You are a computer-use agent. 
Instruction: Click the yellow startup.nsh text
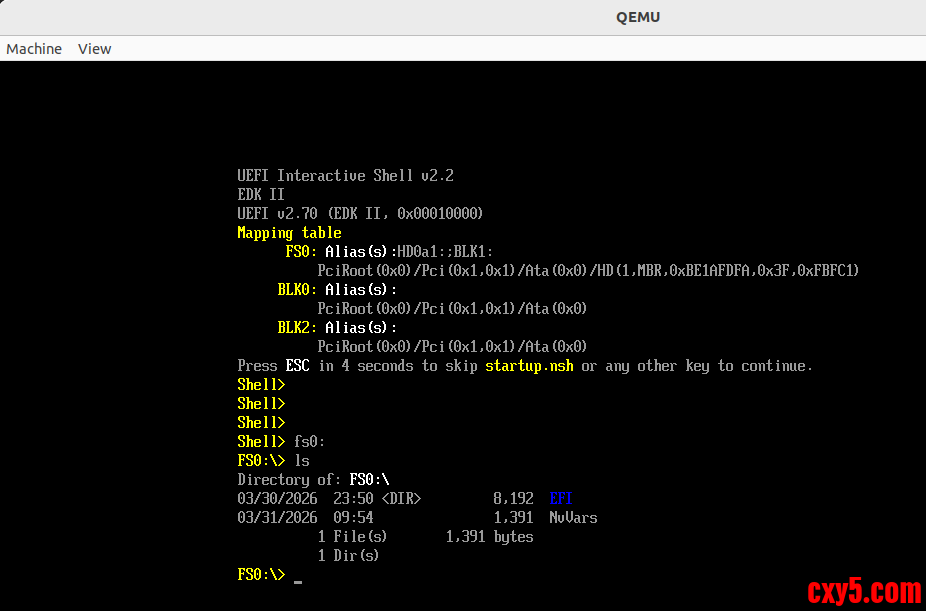(x=529, y=366)
